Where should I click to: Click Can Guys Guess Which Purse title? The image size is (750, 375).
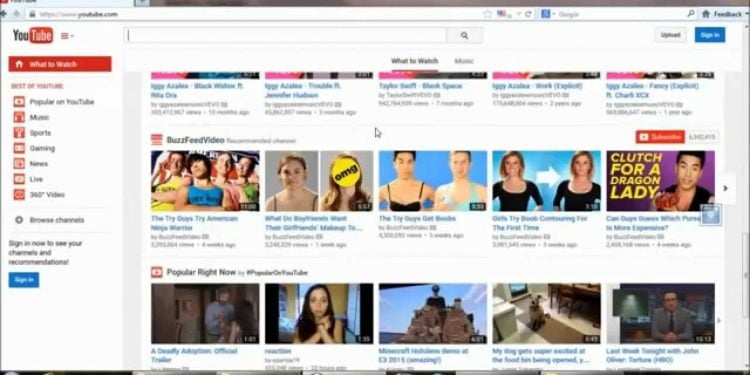pos(654,223)
